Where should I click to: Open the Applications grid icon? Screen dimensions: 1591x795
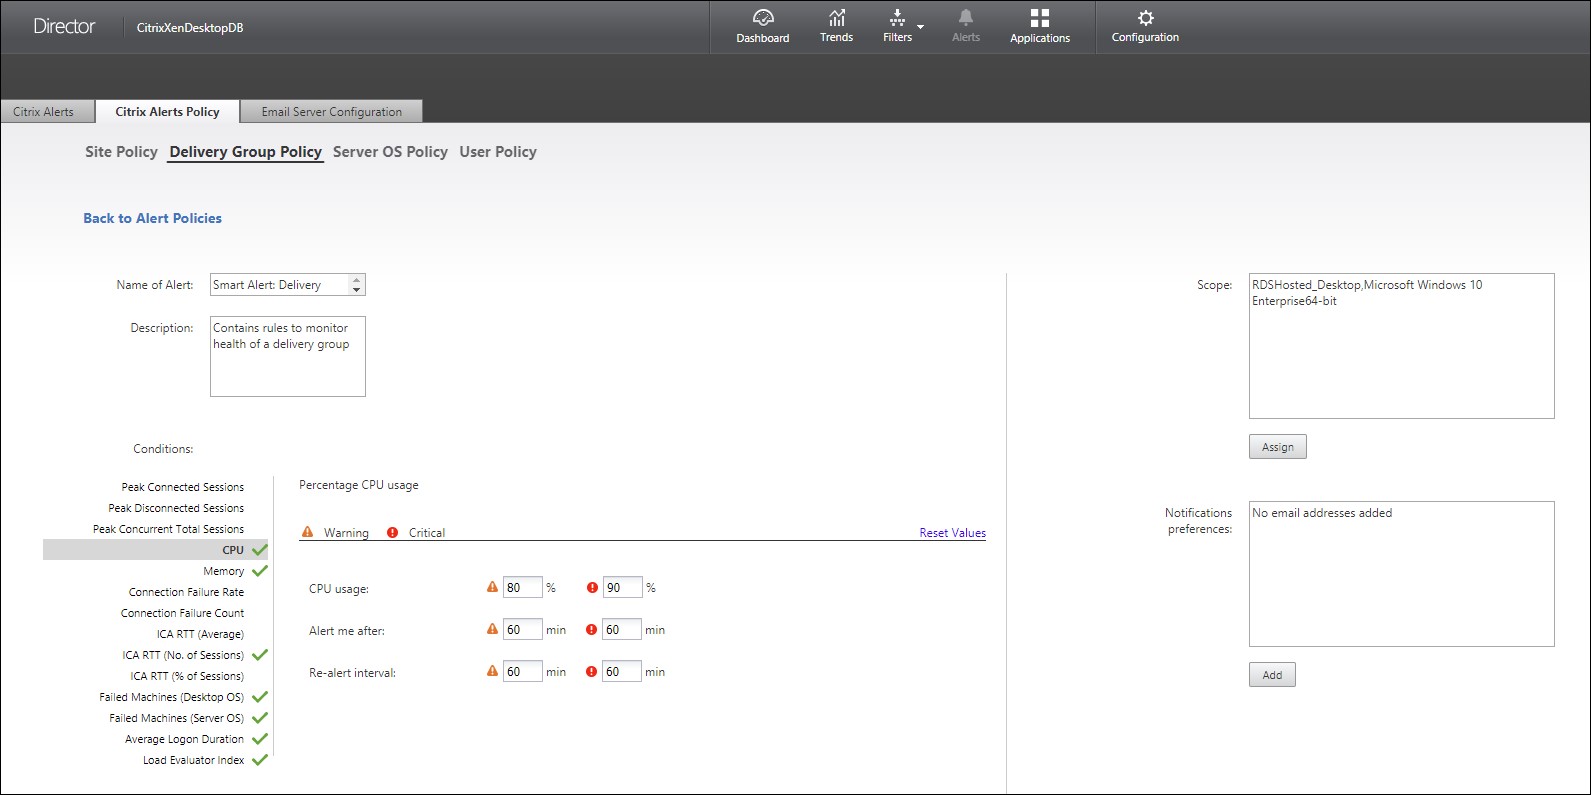[1040, 18]
